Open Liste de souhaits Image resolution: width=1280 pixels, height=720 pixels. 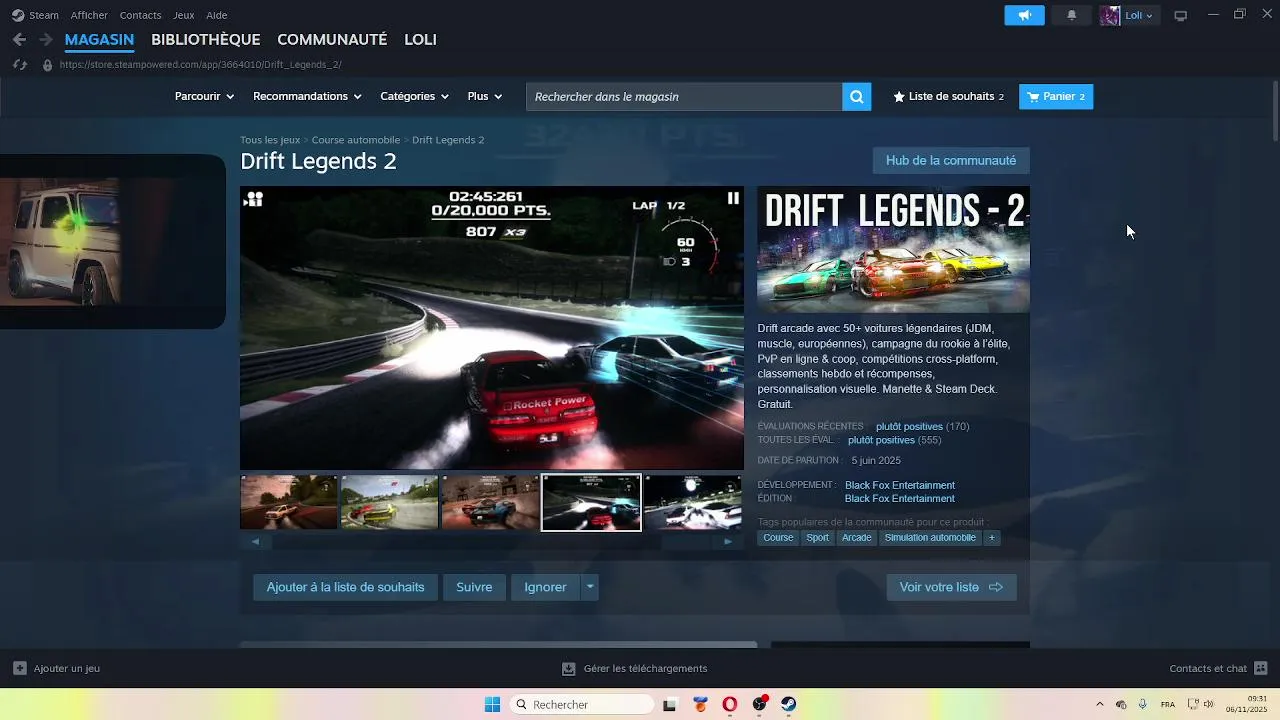tap(948, 97)
